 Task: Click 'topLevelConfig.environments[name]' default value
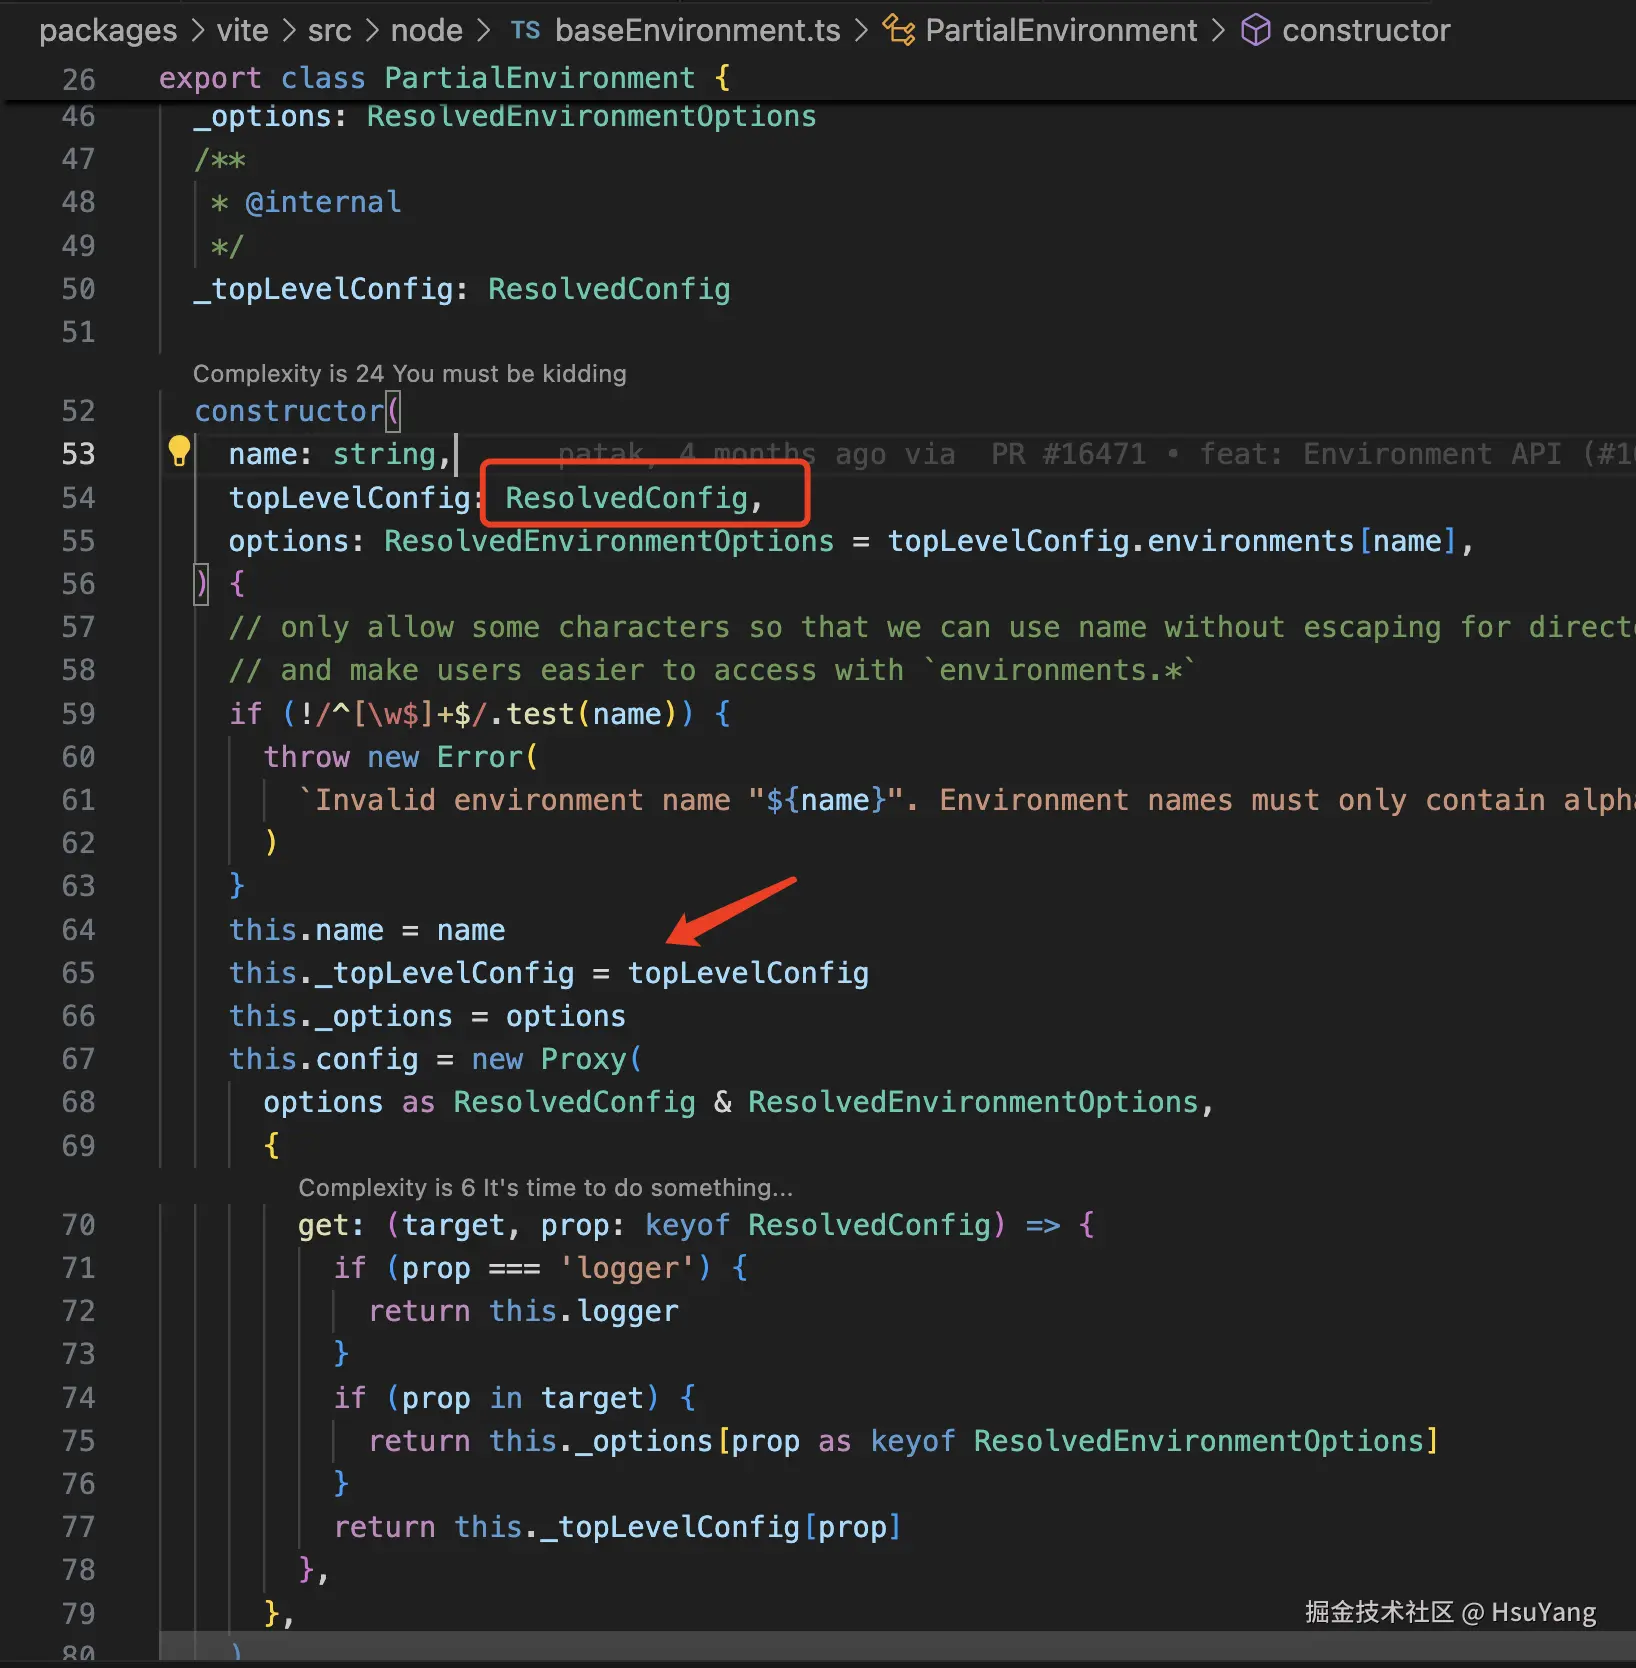point(1172,541)
